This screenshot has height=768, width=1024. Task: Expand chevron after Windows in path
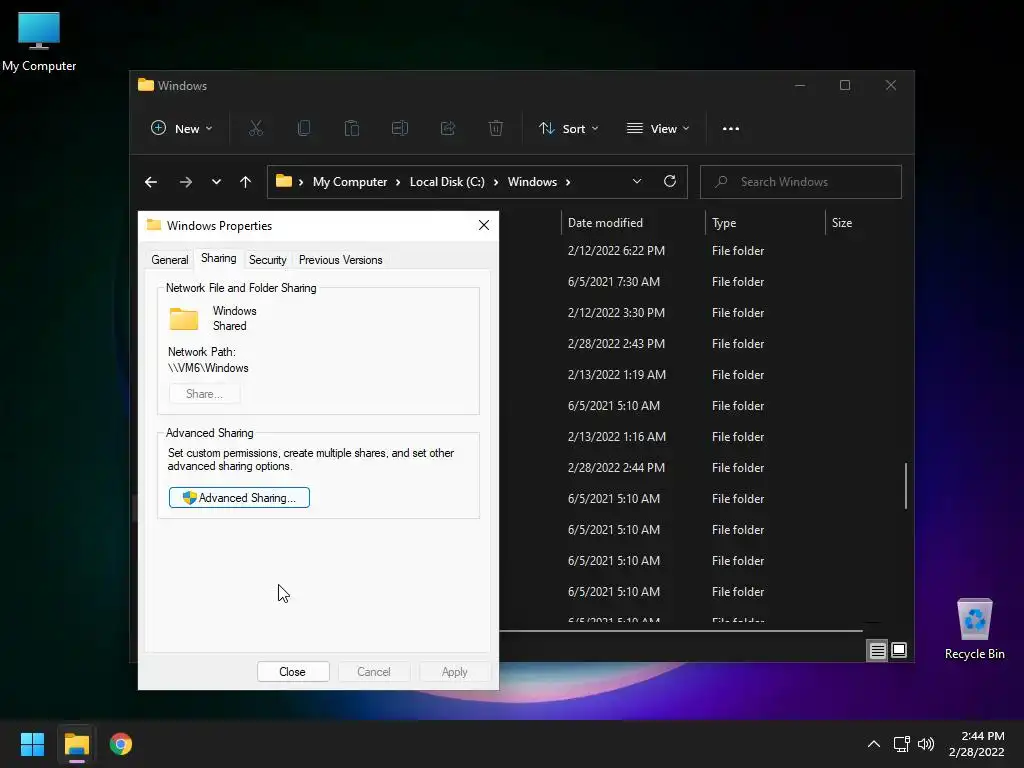568,182
